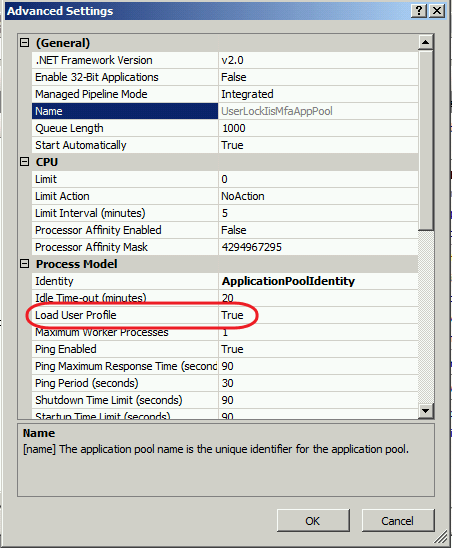Click the help question mark icon

[419, 11]
